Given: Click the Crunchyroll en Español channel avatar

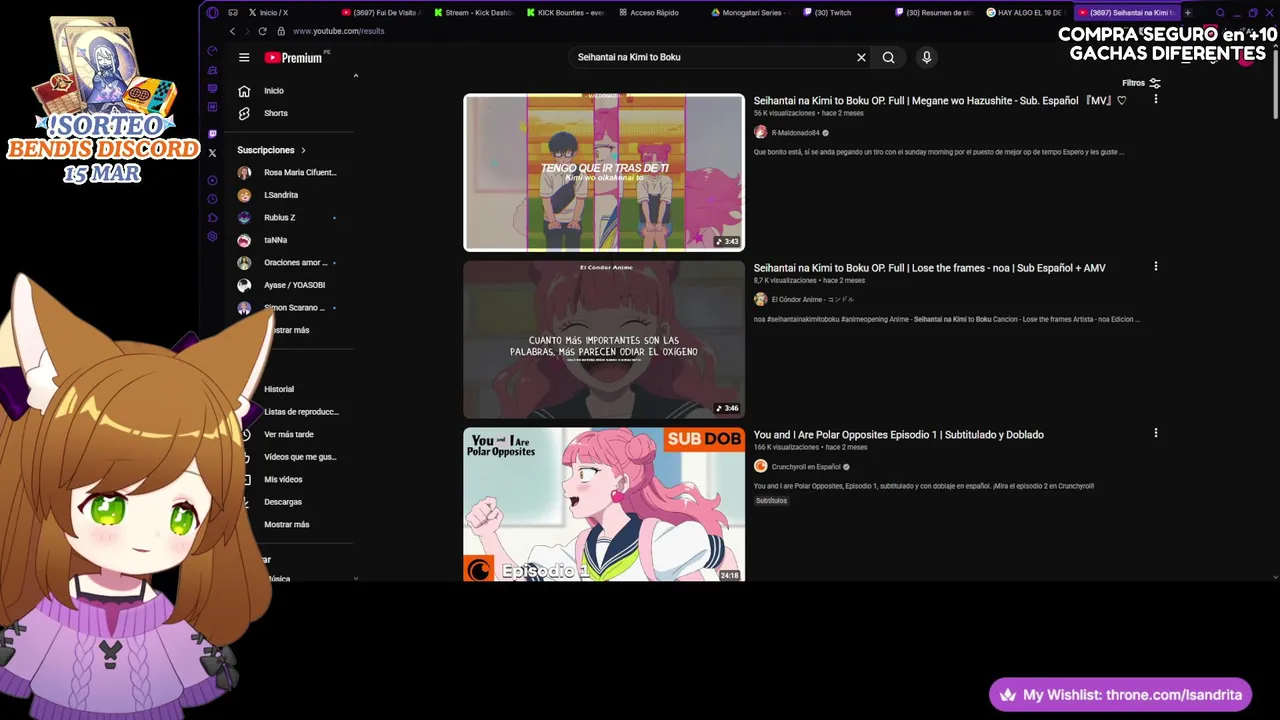Looking at the screenshot, I should click(x=760, y=466).
